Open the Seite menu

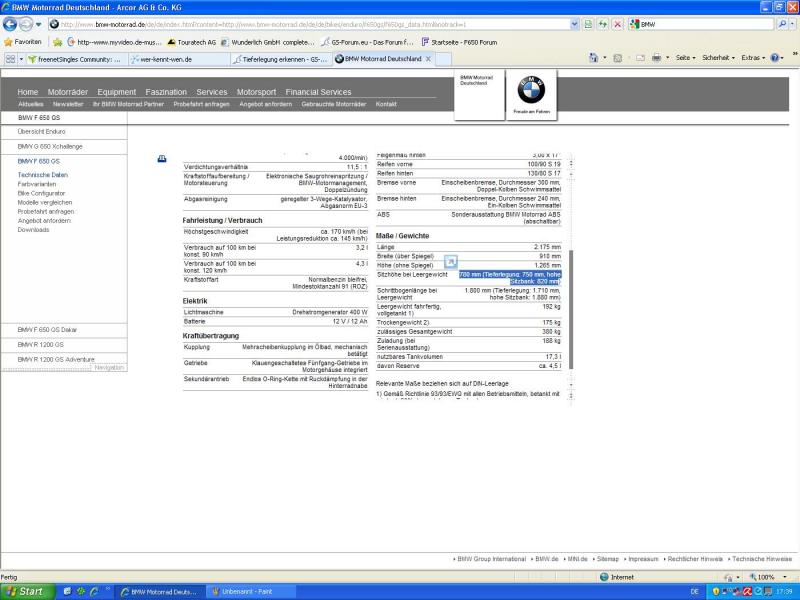coord(685,58)
